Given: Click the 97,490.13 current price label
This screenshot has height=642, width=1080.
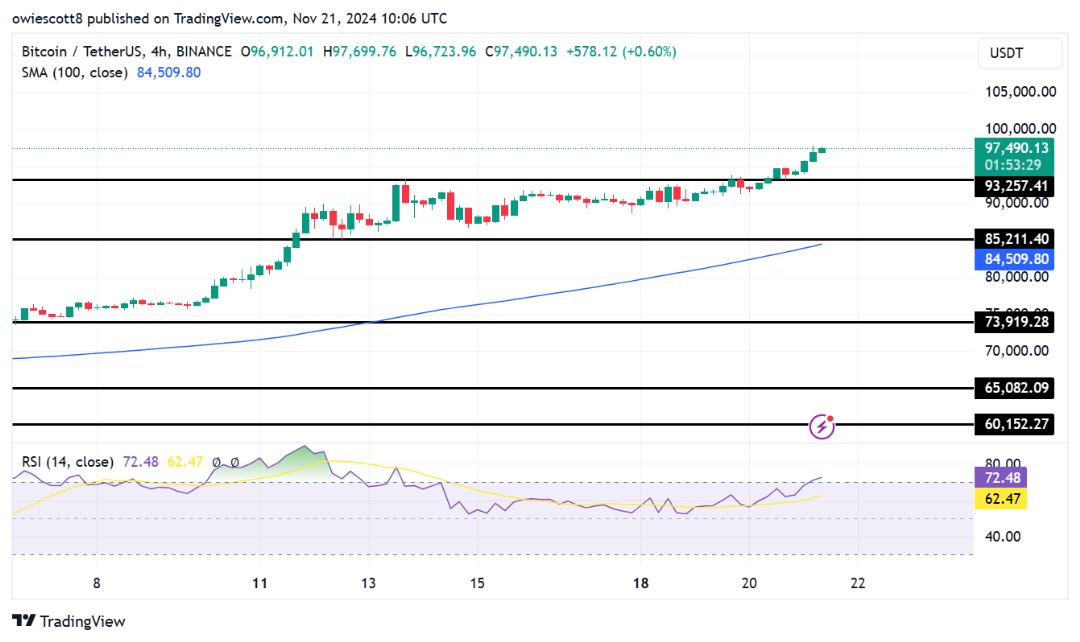Looking at the screenshot, I should click(1014, 147).
